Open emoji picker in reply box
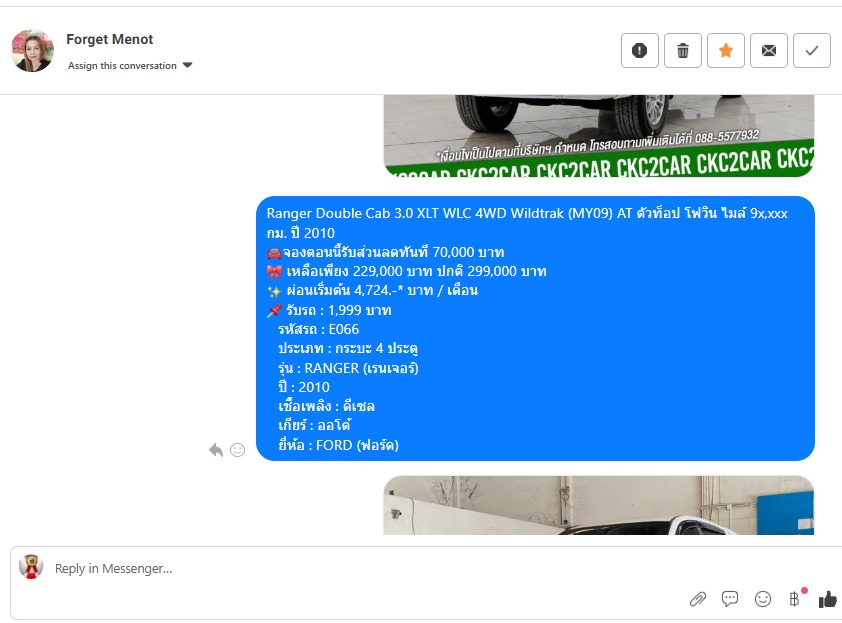Image resolution: width=842 pixels, height=623 pixels. pos(763,598)
